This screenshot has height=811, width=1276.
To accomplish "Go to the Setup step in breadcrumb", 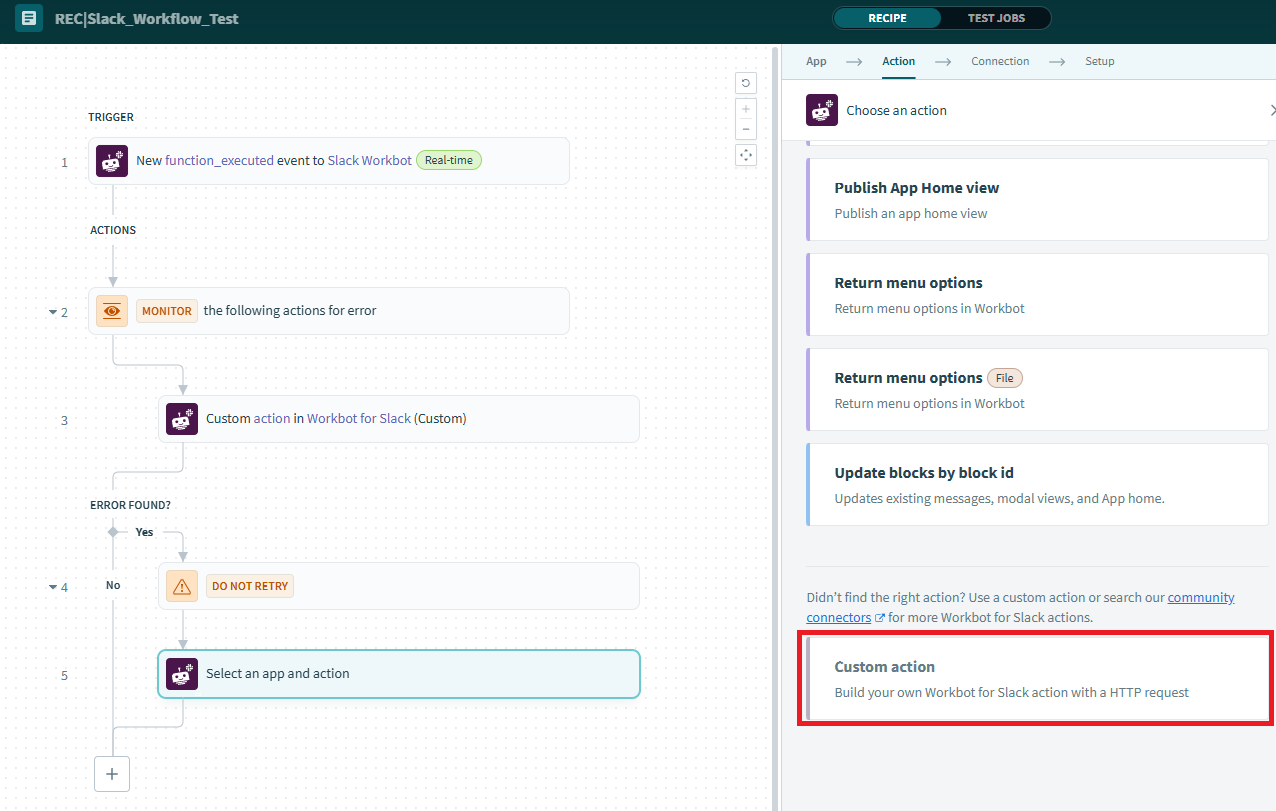I will coord(1099,61).
